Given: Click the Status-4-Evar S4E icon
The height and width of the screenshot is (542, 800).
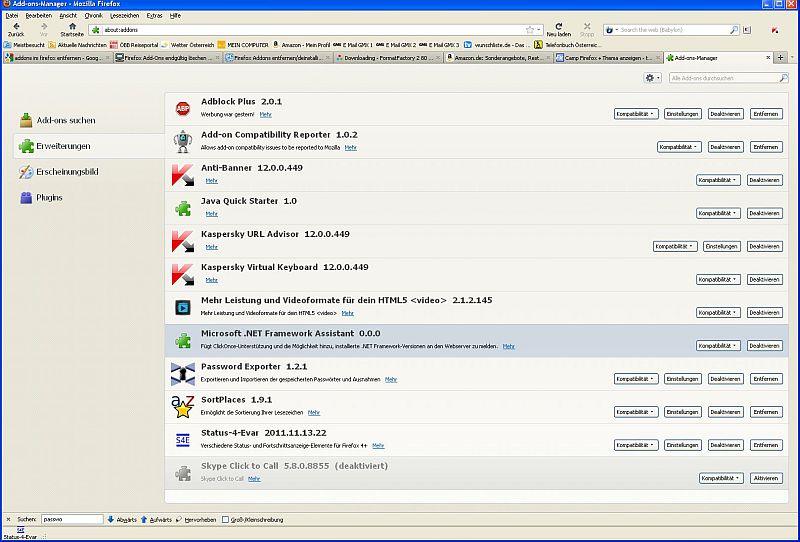Looking at the screenshot, I should tap(183, 440).
